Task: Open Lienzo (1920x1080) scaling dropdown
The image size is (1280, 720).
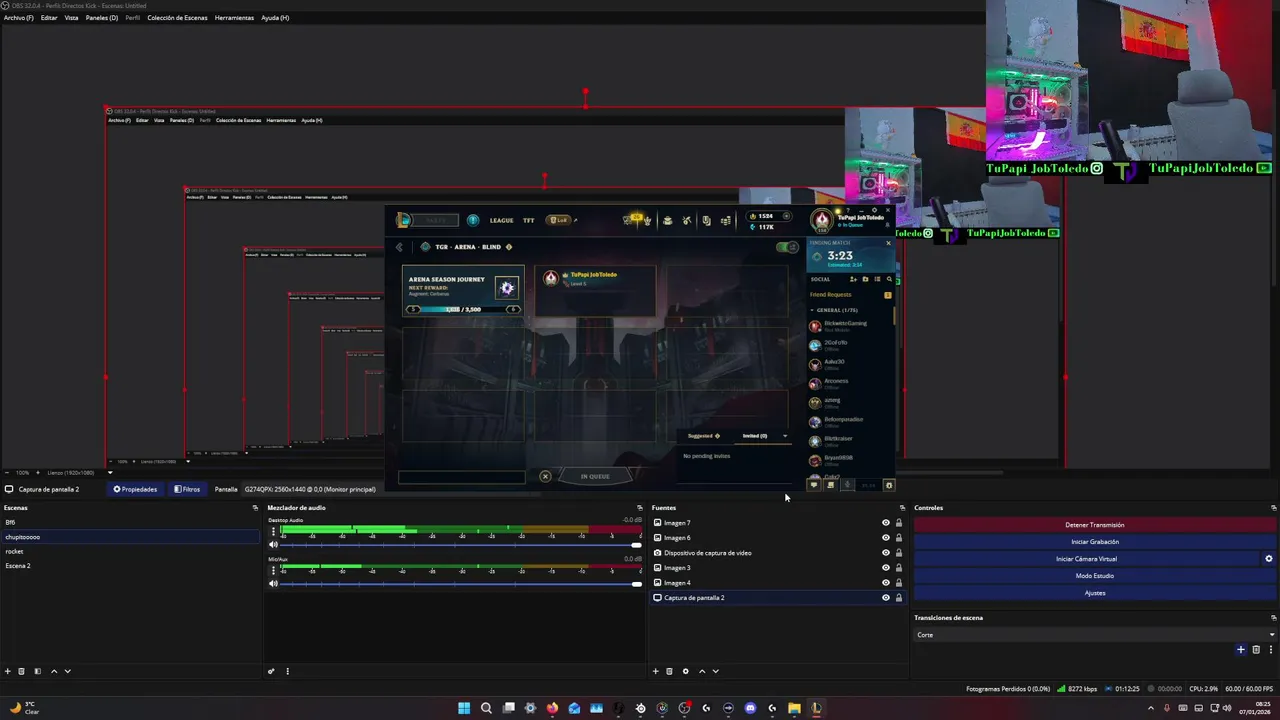Action: click(x=78, y=473)
